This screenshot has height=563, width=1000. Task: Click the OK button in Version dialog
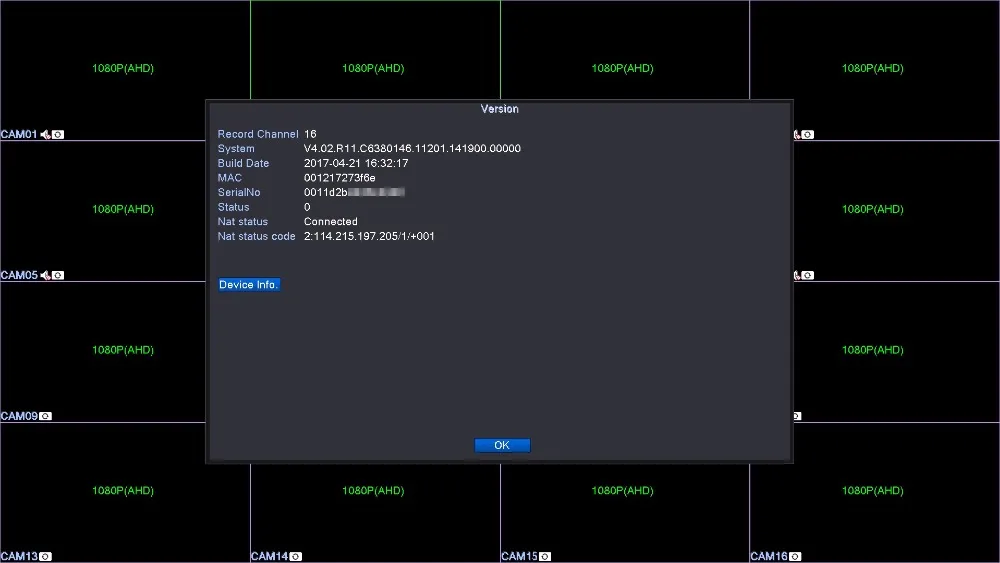click(502, 445)
